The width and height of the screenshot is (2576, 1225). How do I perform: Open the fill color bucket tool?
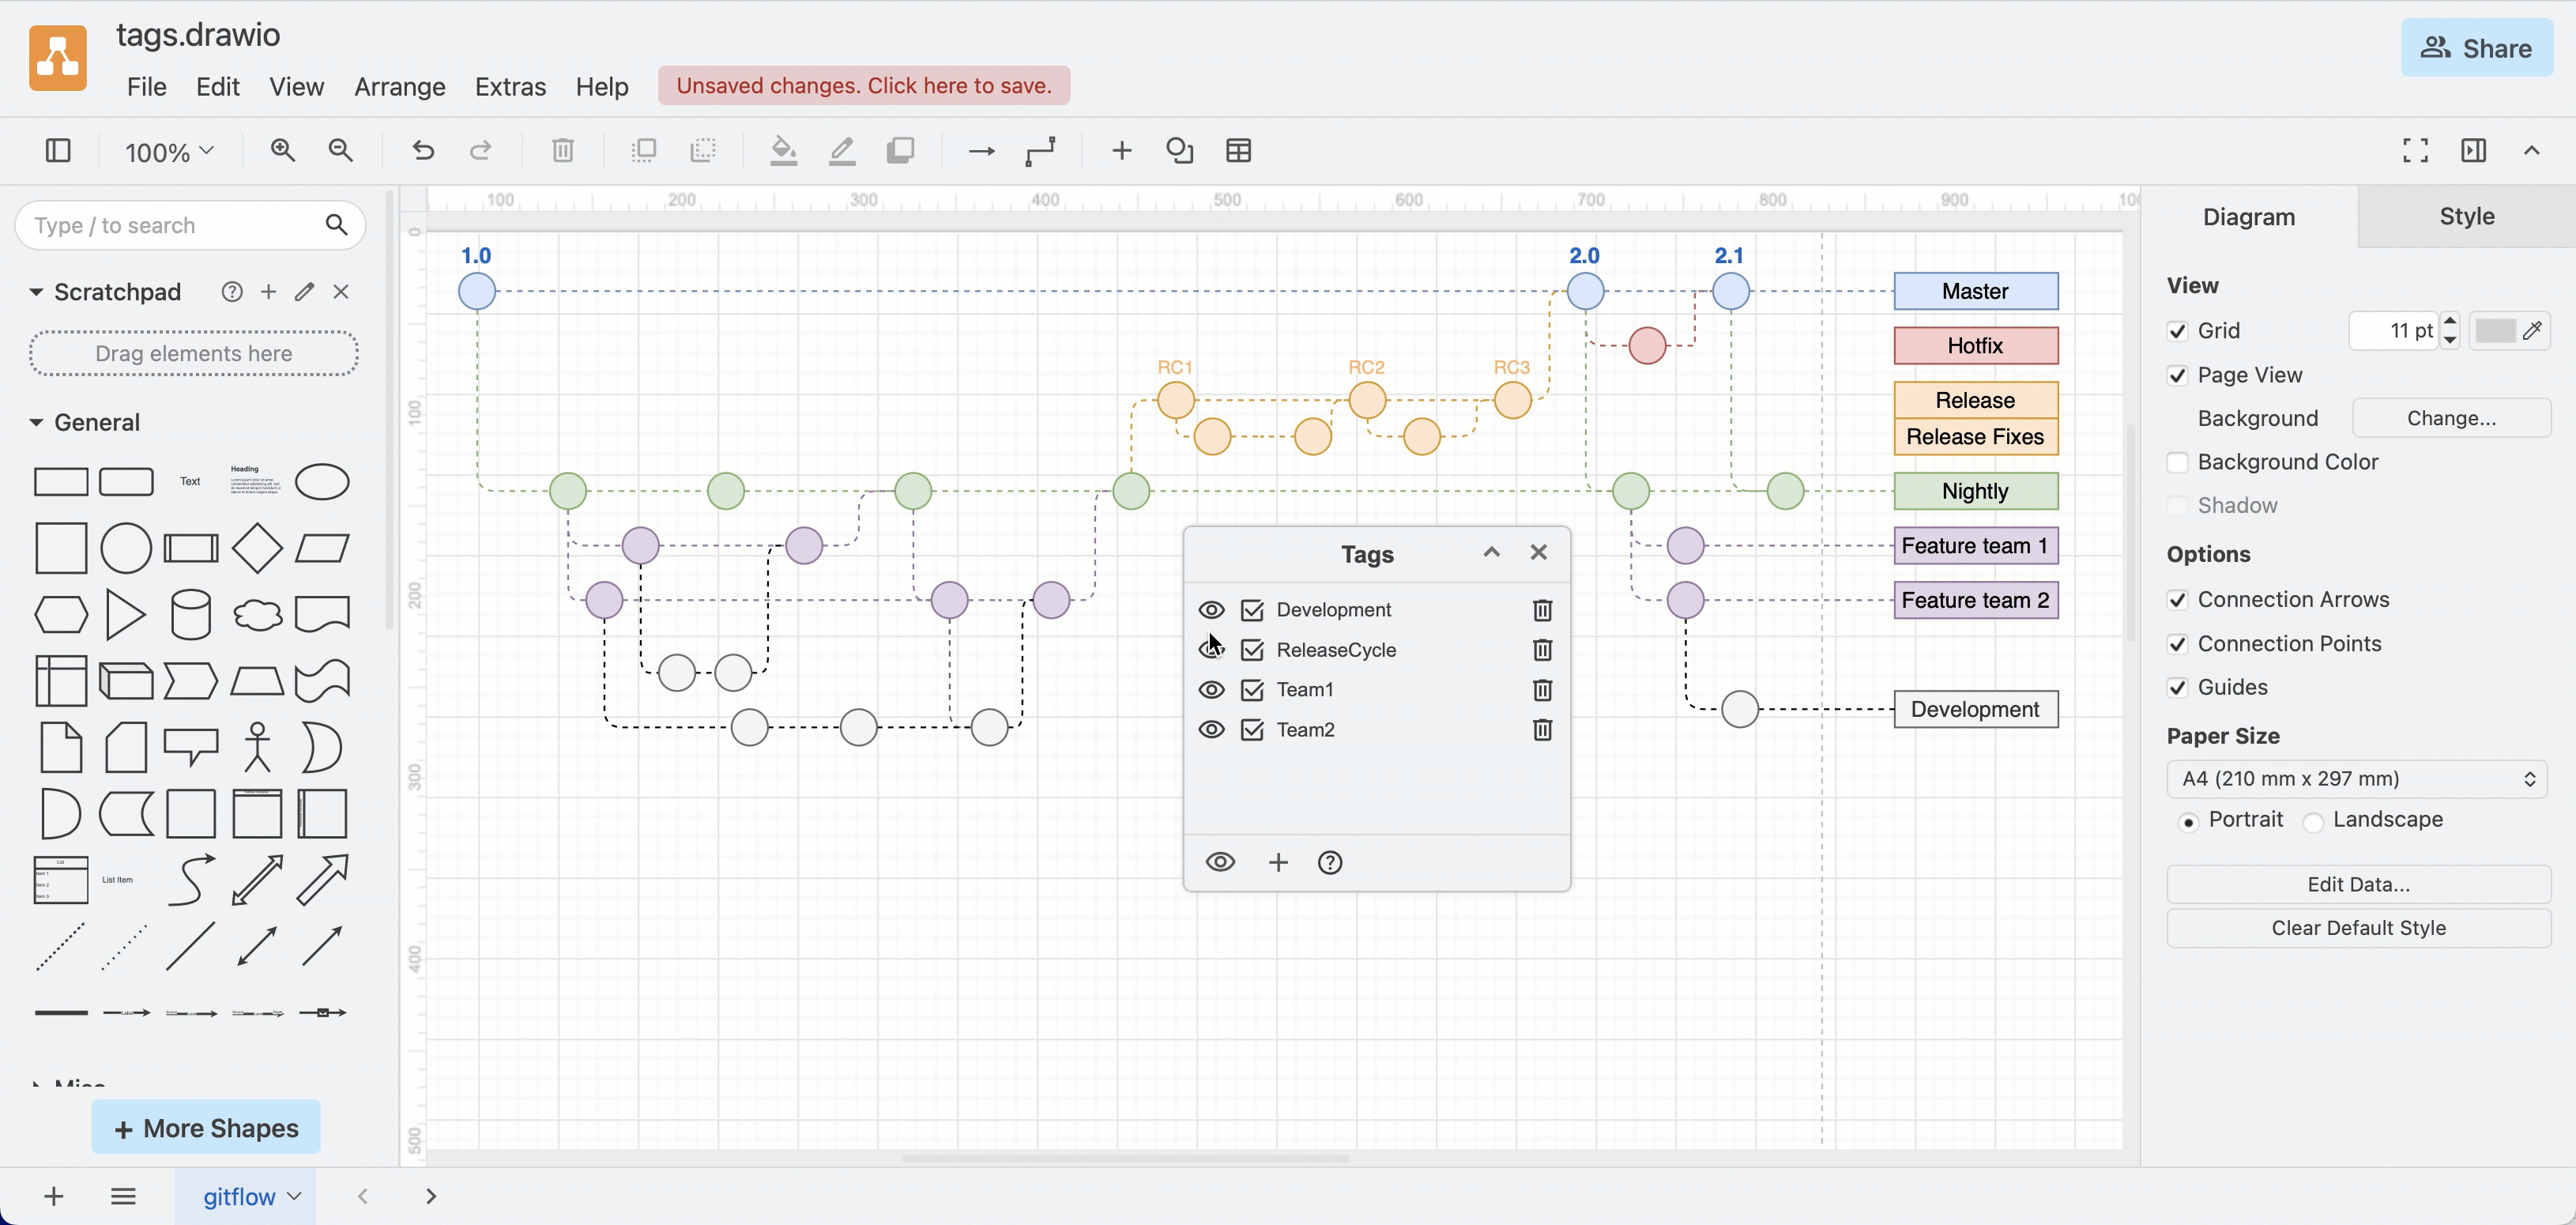point(783,151)
